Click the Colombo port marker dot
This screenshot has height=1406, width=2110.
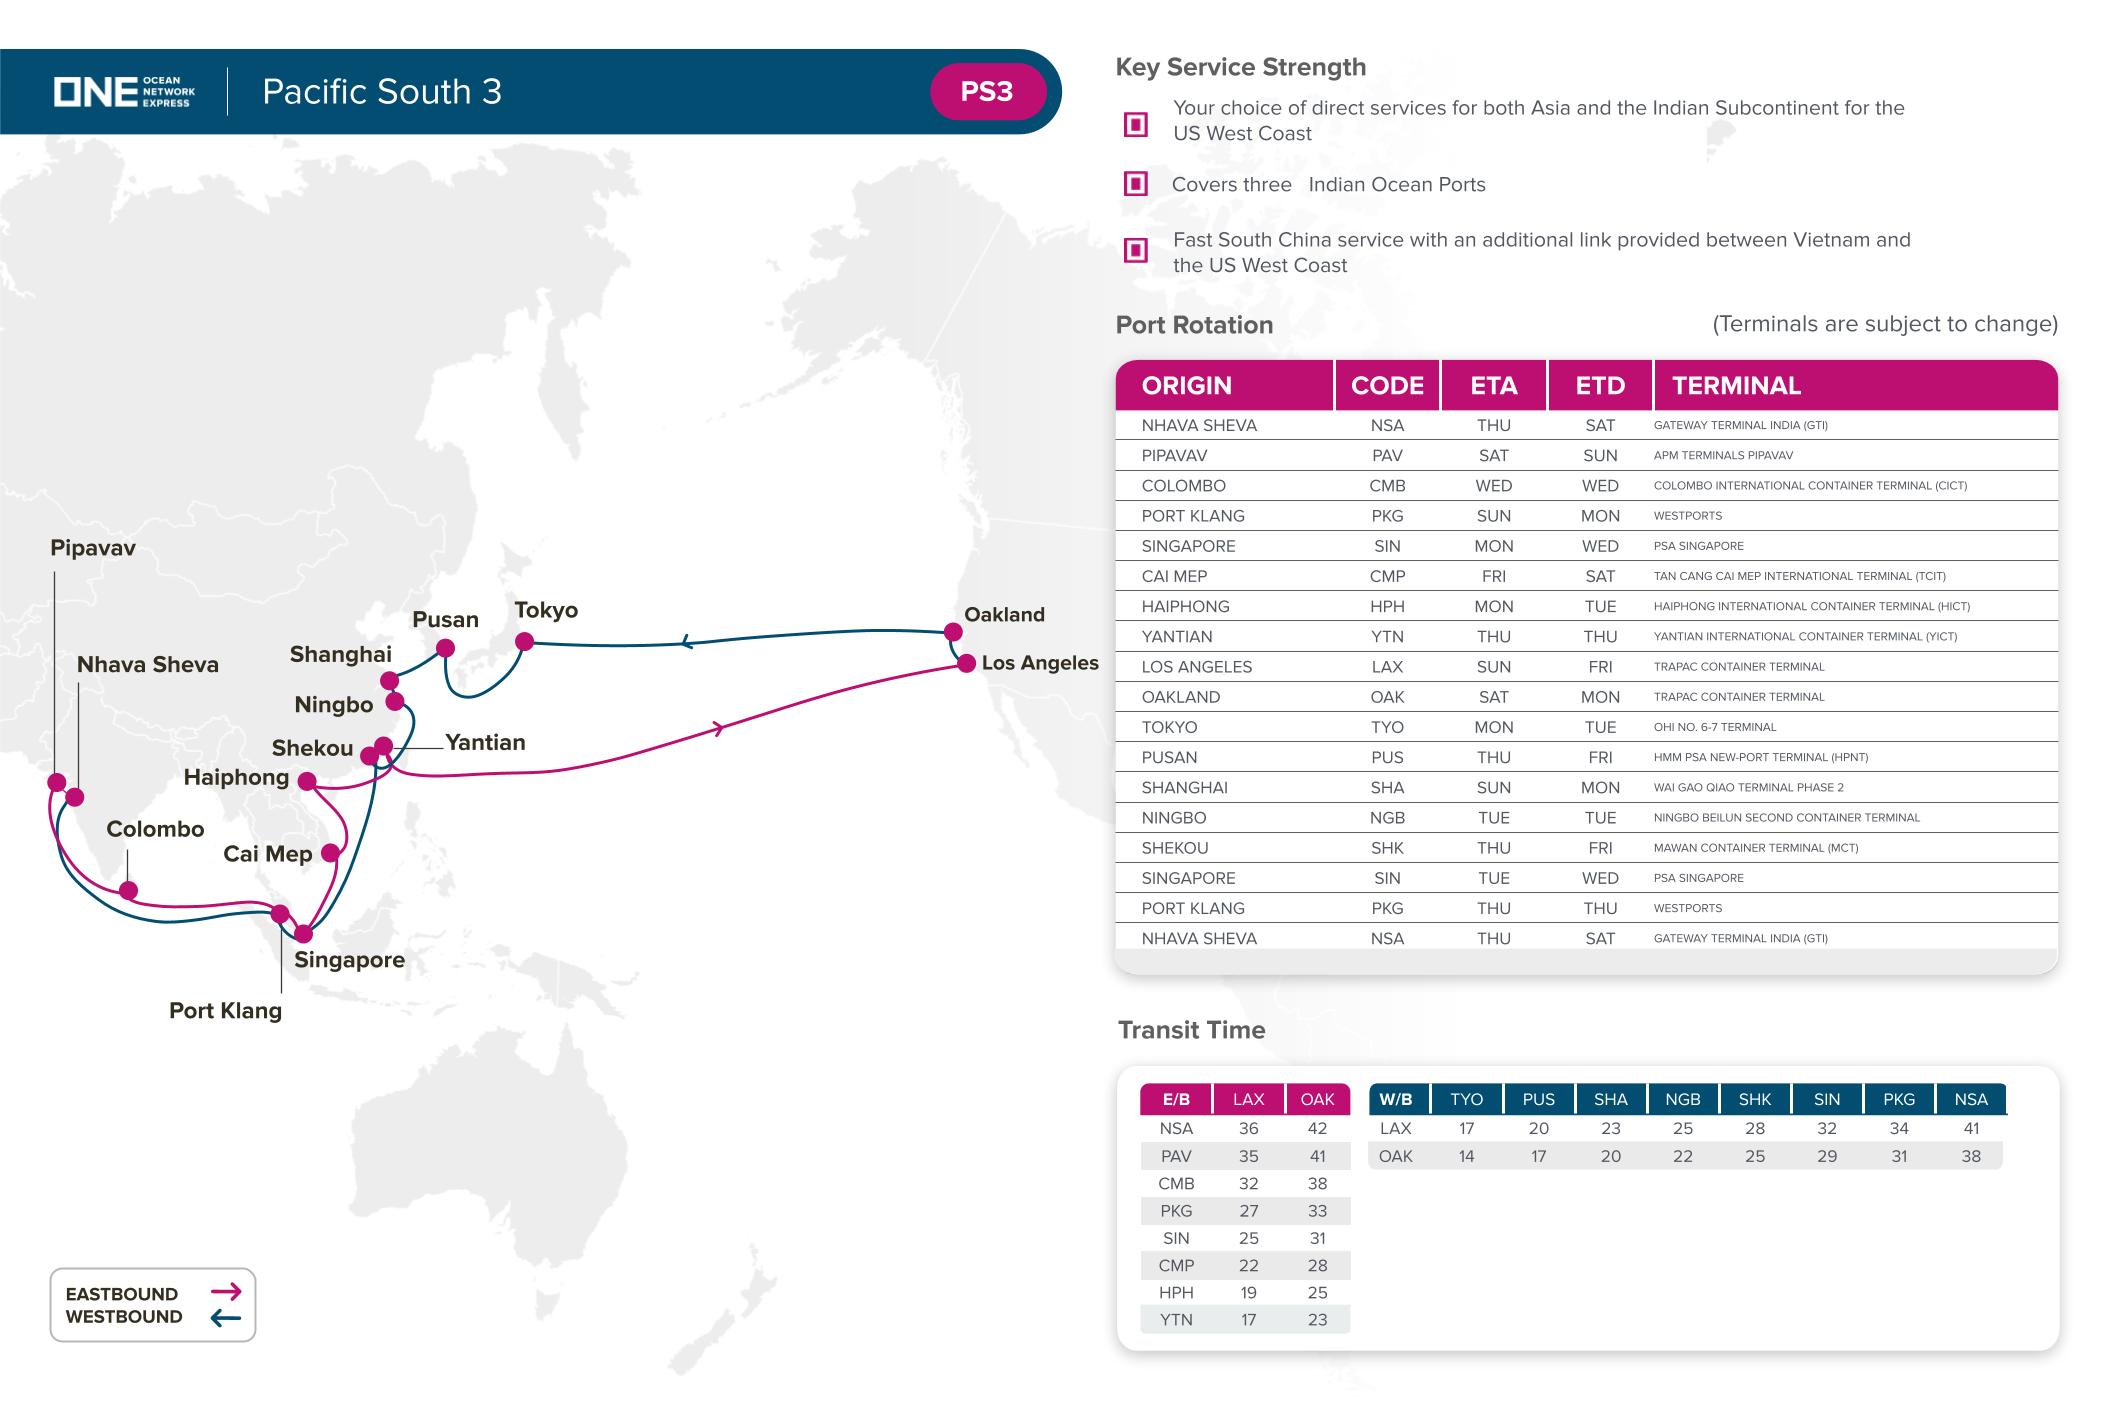point(128,890)
